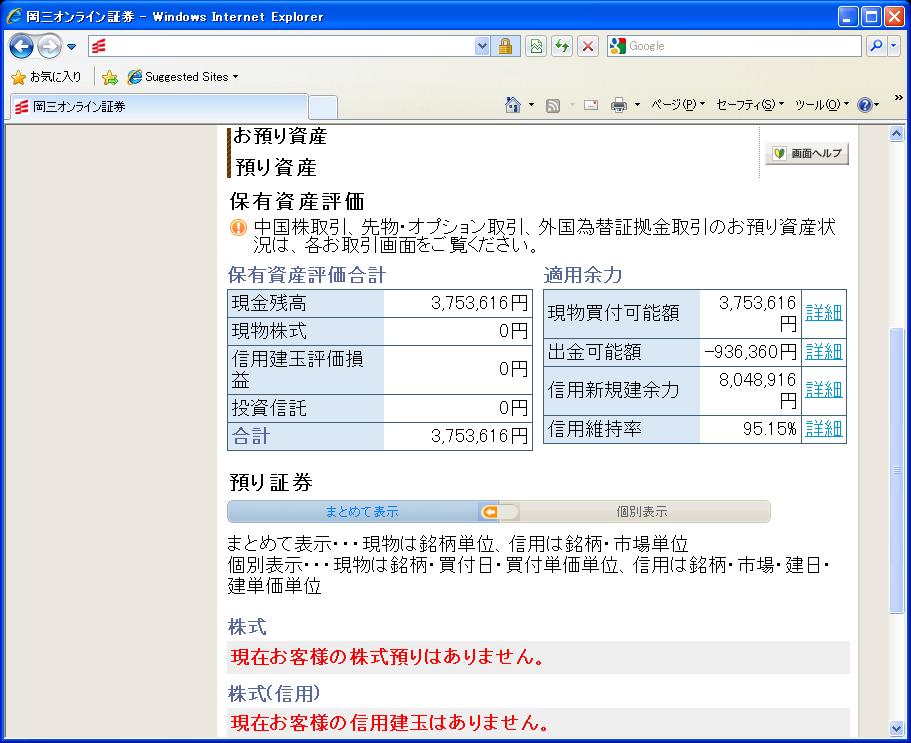This screenshot has width=911, height=743.
Task: Click 詳細 link next to 出金可能額
Action: click(x=823, y=352)
